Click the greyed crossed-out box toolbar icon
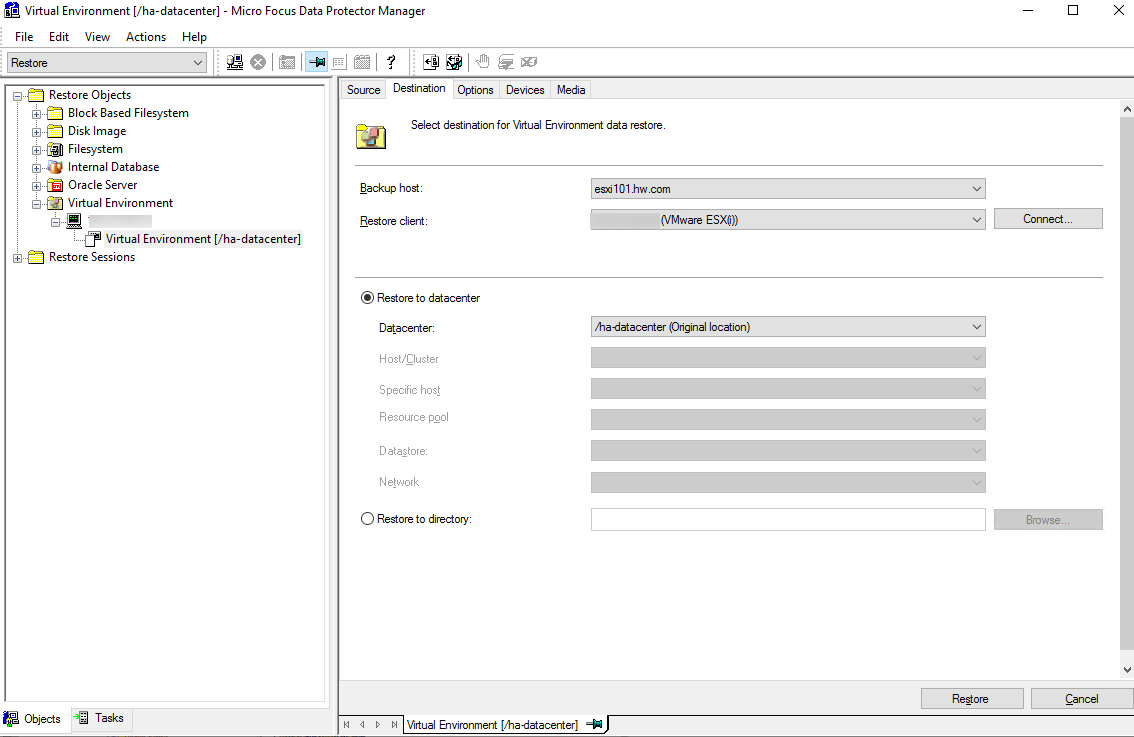Screen dimensions: 1134x737 [x=529, y=62]
